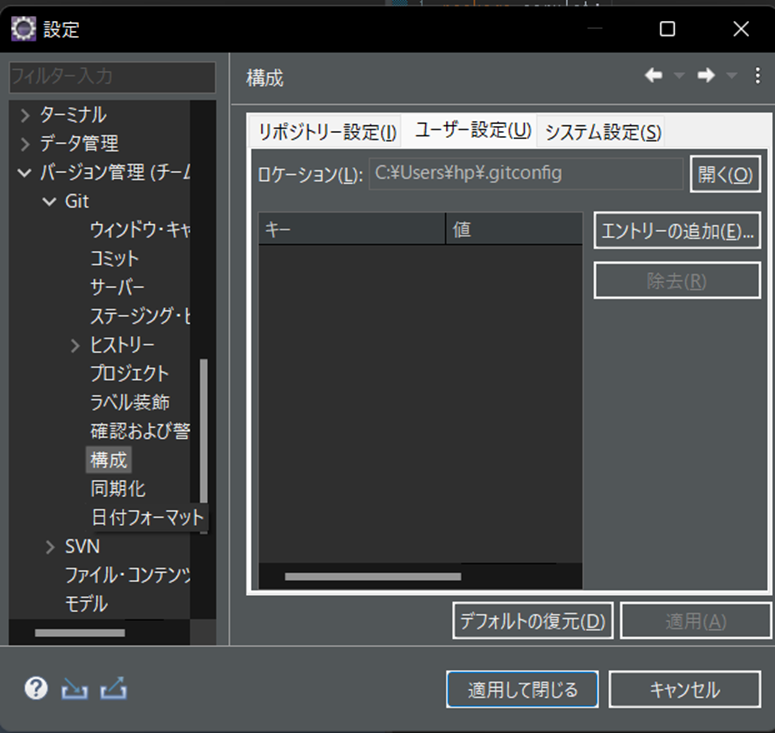Viewport: 775px width, 733px height.
Task: Click the キー column header
Action: pyautogui.click(x=352, y=229)
